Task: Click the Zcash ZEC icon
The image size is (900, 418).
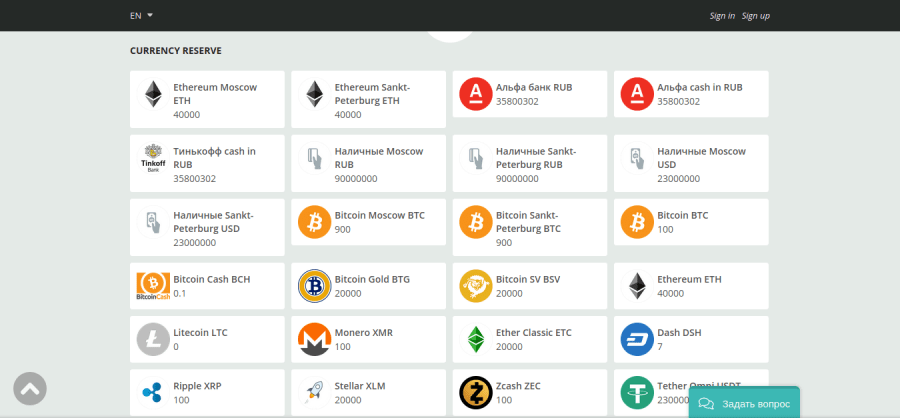Action: [x=476, y=393]
